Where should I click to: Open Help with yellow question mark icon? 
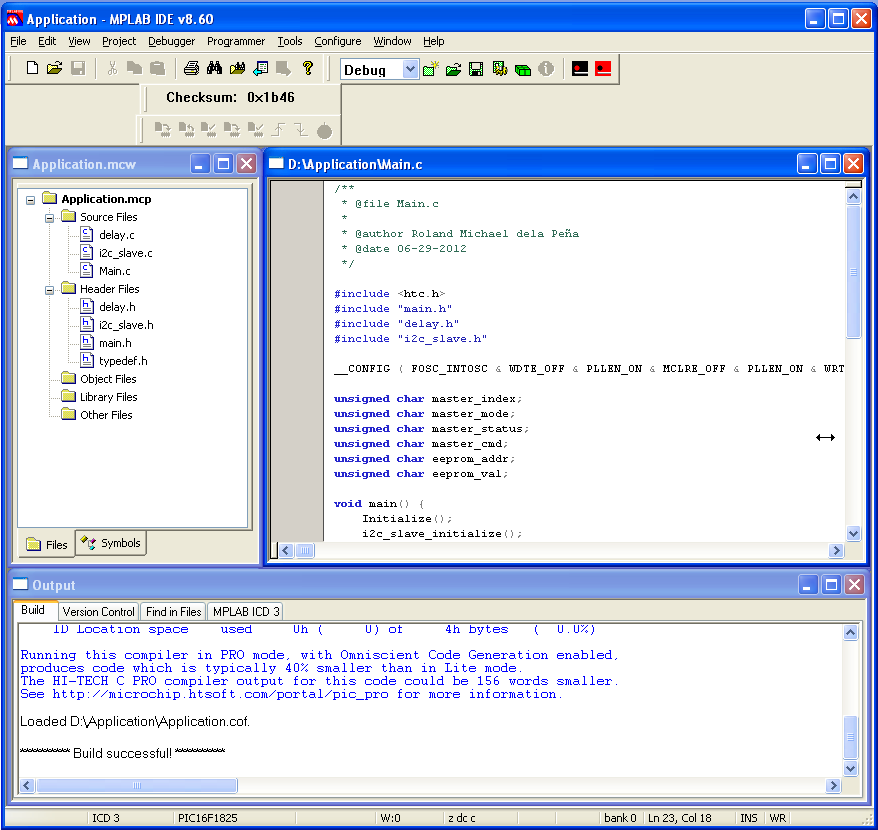click(x=307, y=68)
